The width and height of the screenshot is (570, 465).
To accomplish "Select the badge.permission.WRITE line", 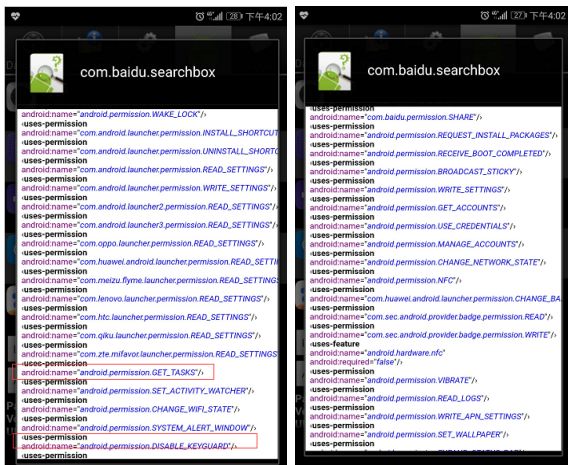I will [x=433, y=335].
